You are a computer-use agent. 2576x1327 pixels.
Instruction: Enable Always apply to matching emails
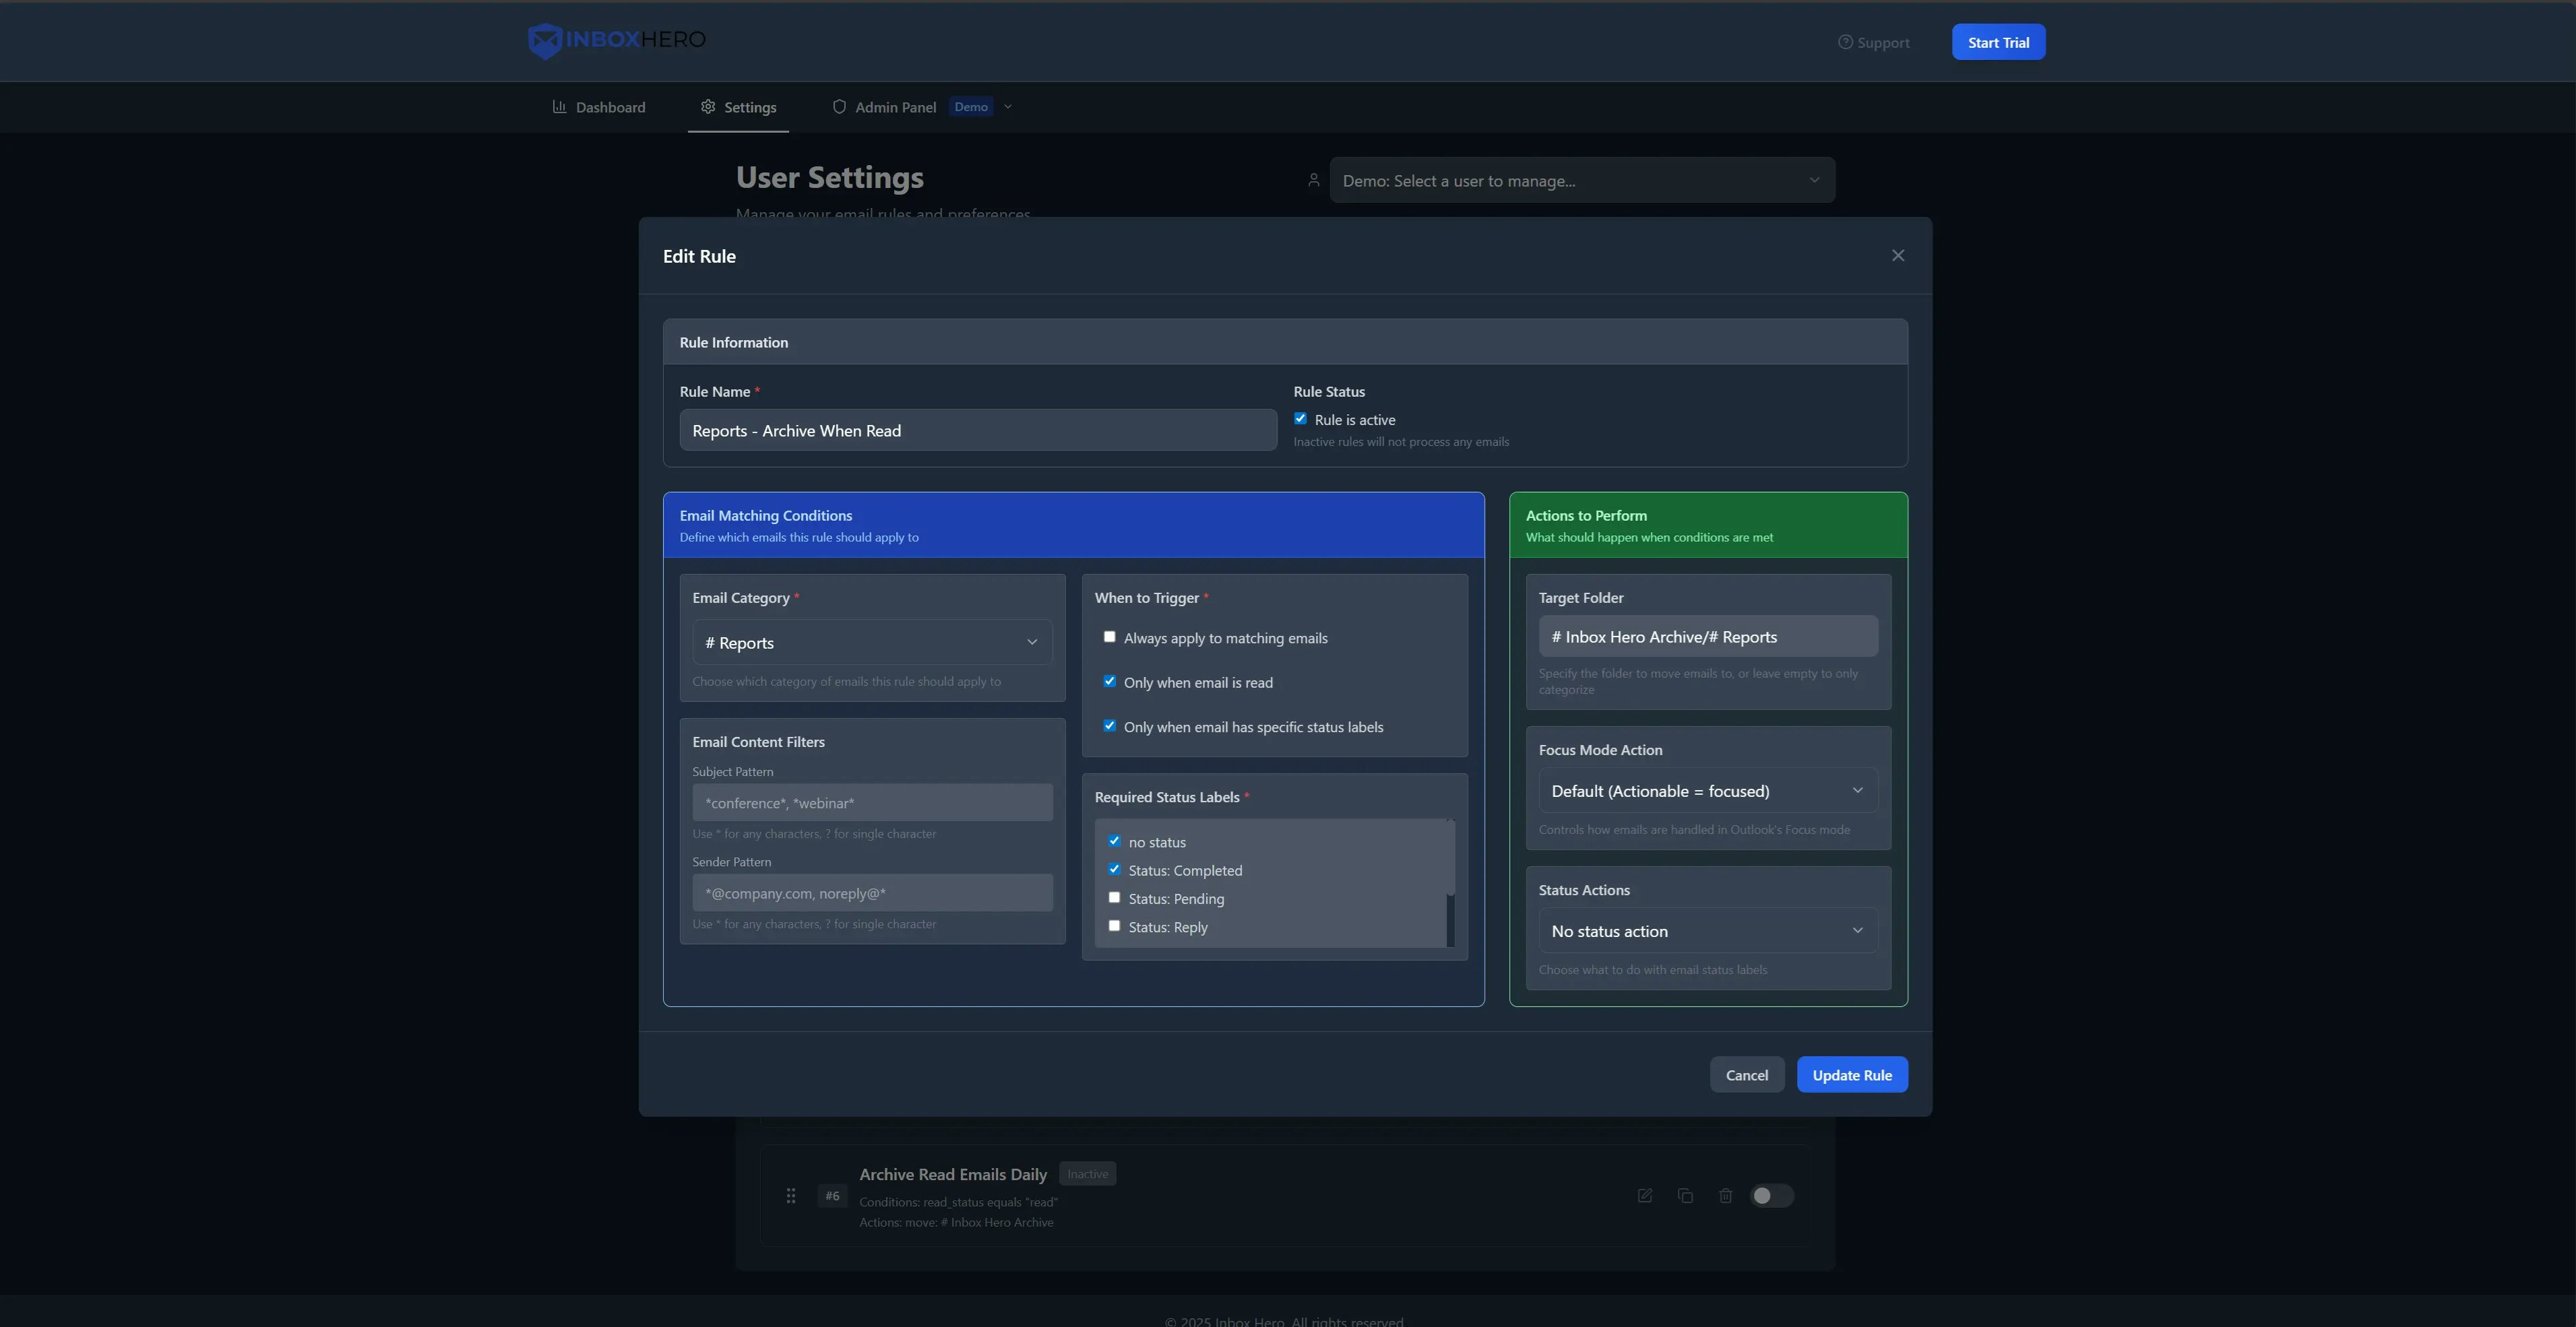coord(1109,637)
